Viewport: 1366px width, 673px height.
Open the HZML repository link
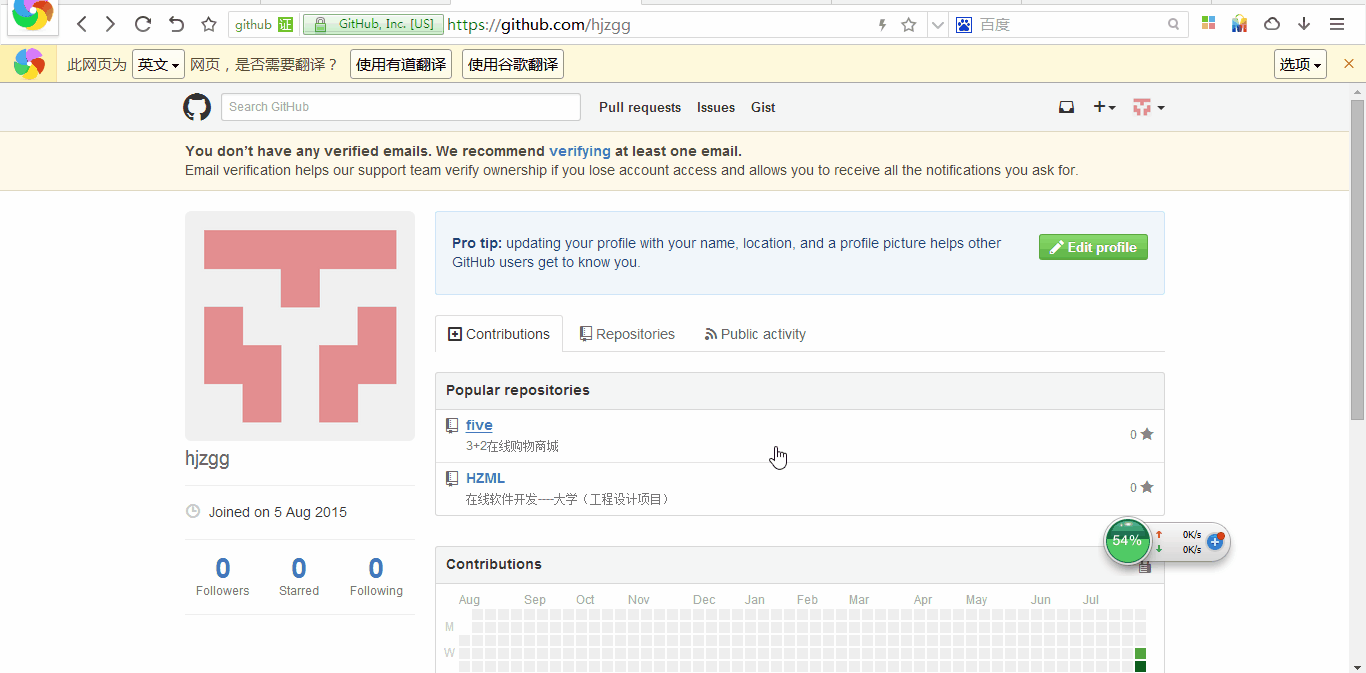pos(485,478)
